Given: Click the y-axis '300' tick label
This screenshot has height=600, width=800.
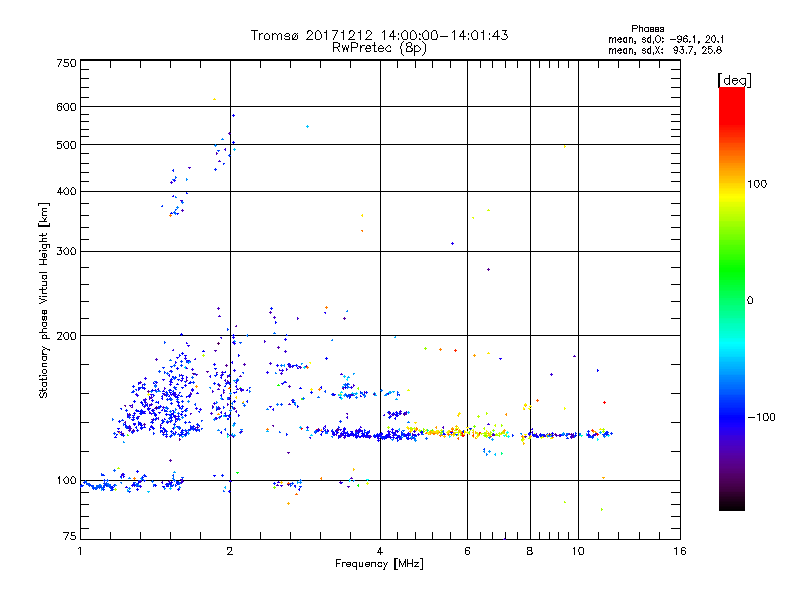Looking at the screenshot, I should pos(66,252).
